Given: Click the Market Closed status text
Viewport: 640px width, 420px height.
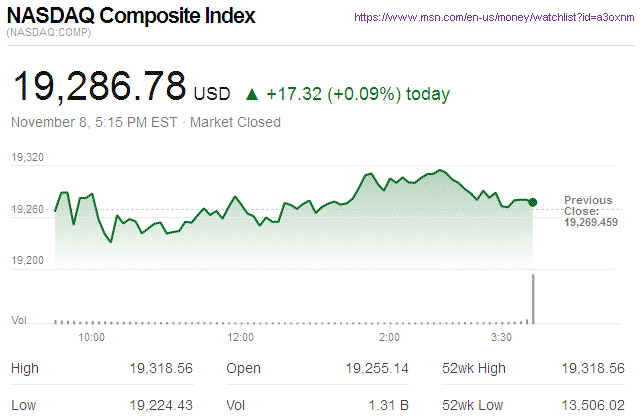Looking at the screenshot, I should (x=235, y=123).
